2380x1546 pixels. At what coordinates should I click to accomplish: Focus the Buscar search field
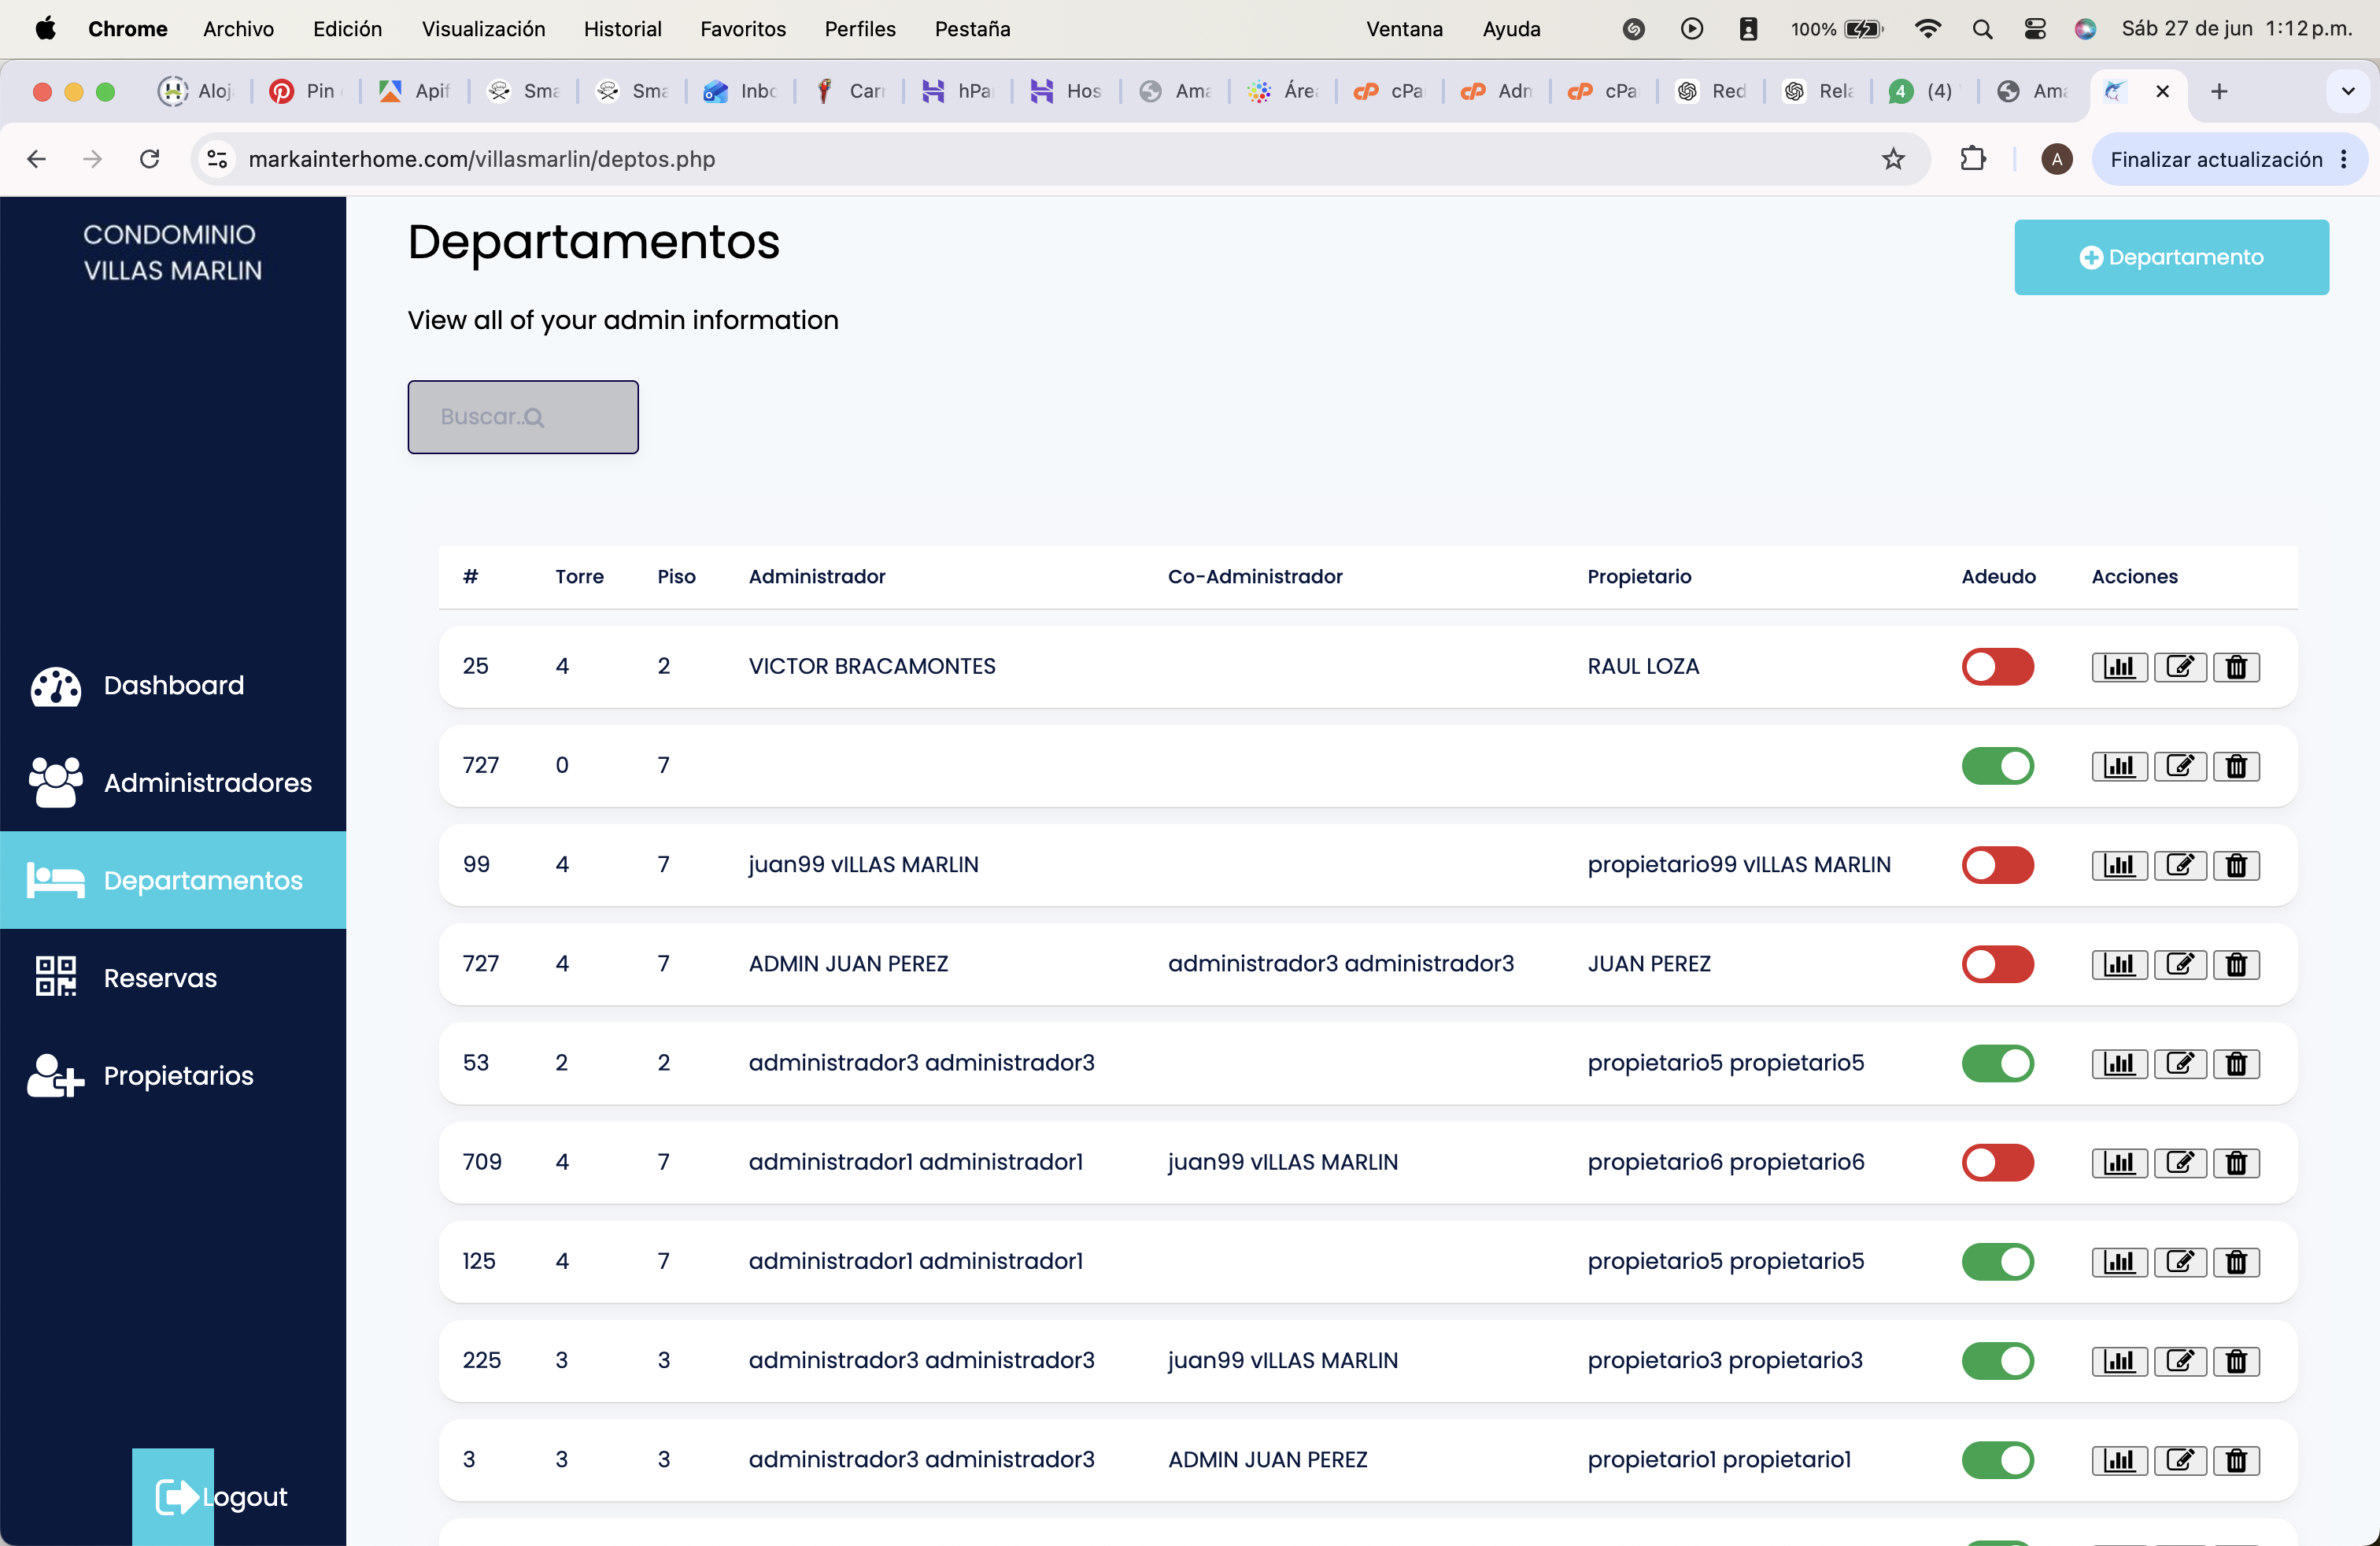coord(522,417)
